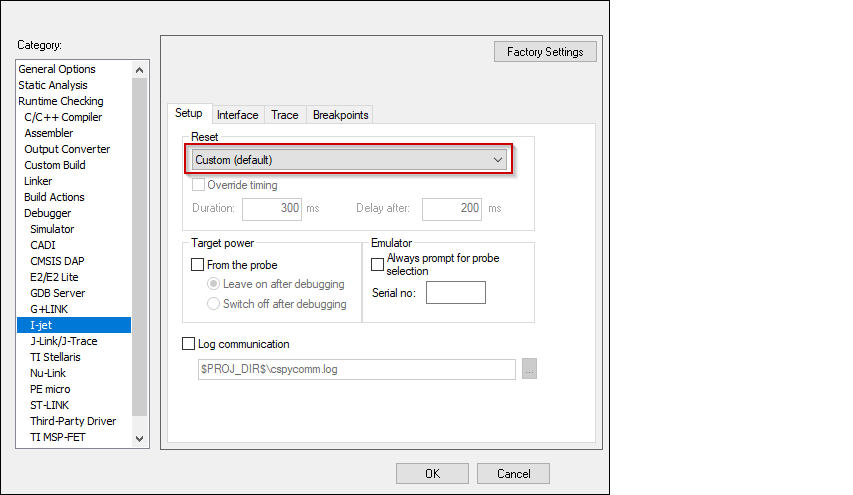Select CMSIS DAP in the category list
Viewport: 853px width, 495px height.
(57, 261)
